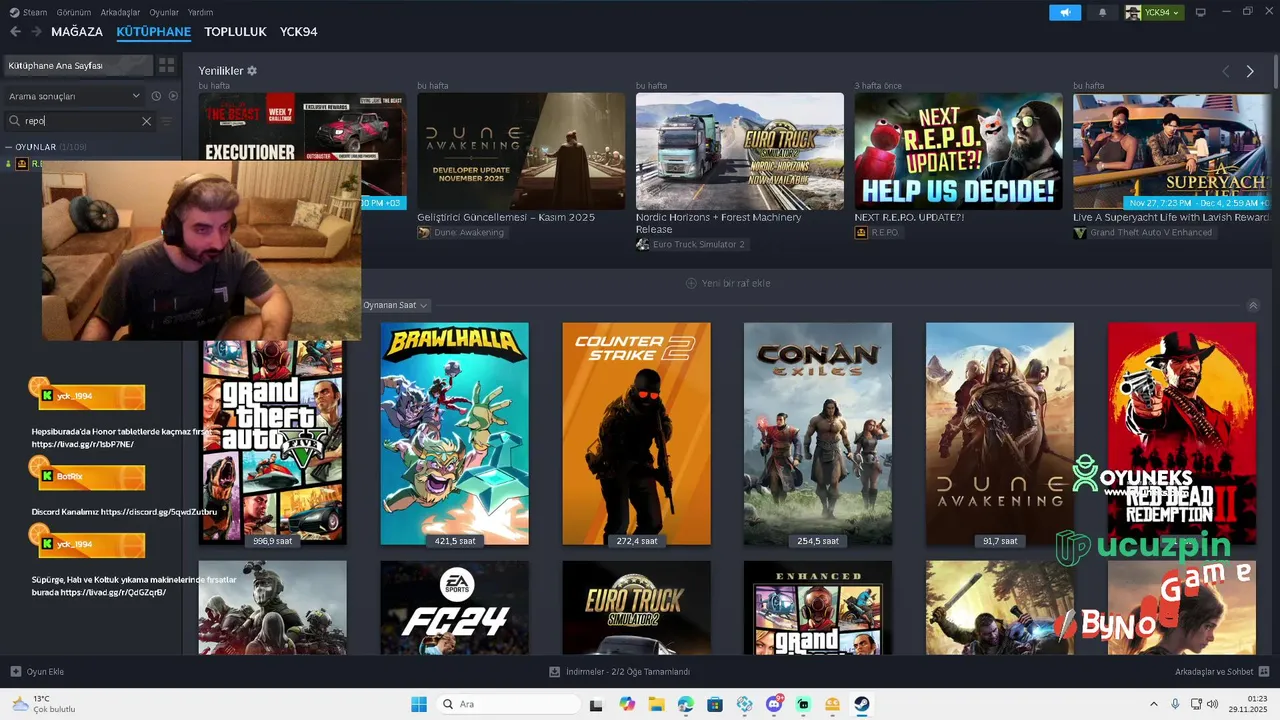Click Grand Theft Auto V Enhanced tag
This screenshot has height=720, width=1280.
[1143, 232]
